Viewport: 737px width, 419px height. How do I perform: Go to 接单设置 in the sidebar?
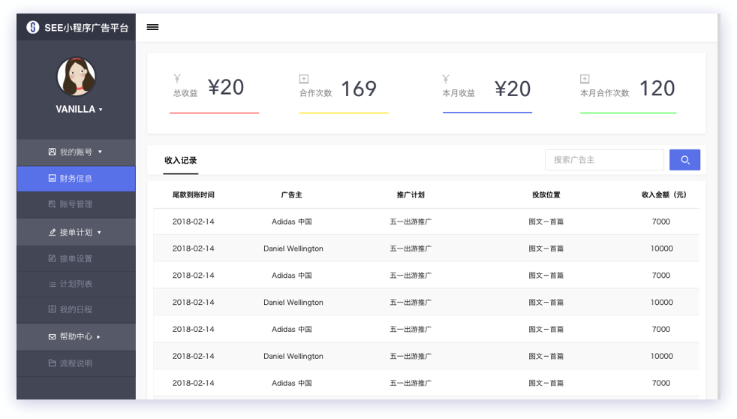(x=76, y=259)
